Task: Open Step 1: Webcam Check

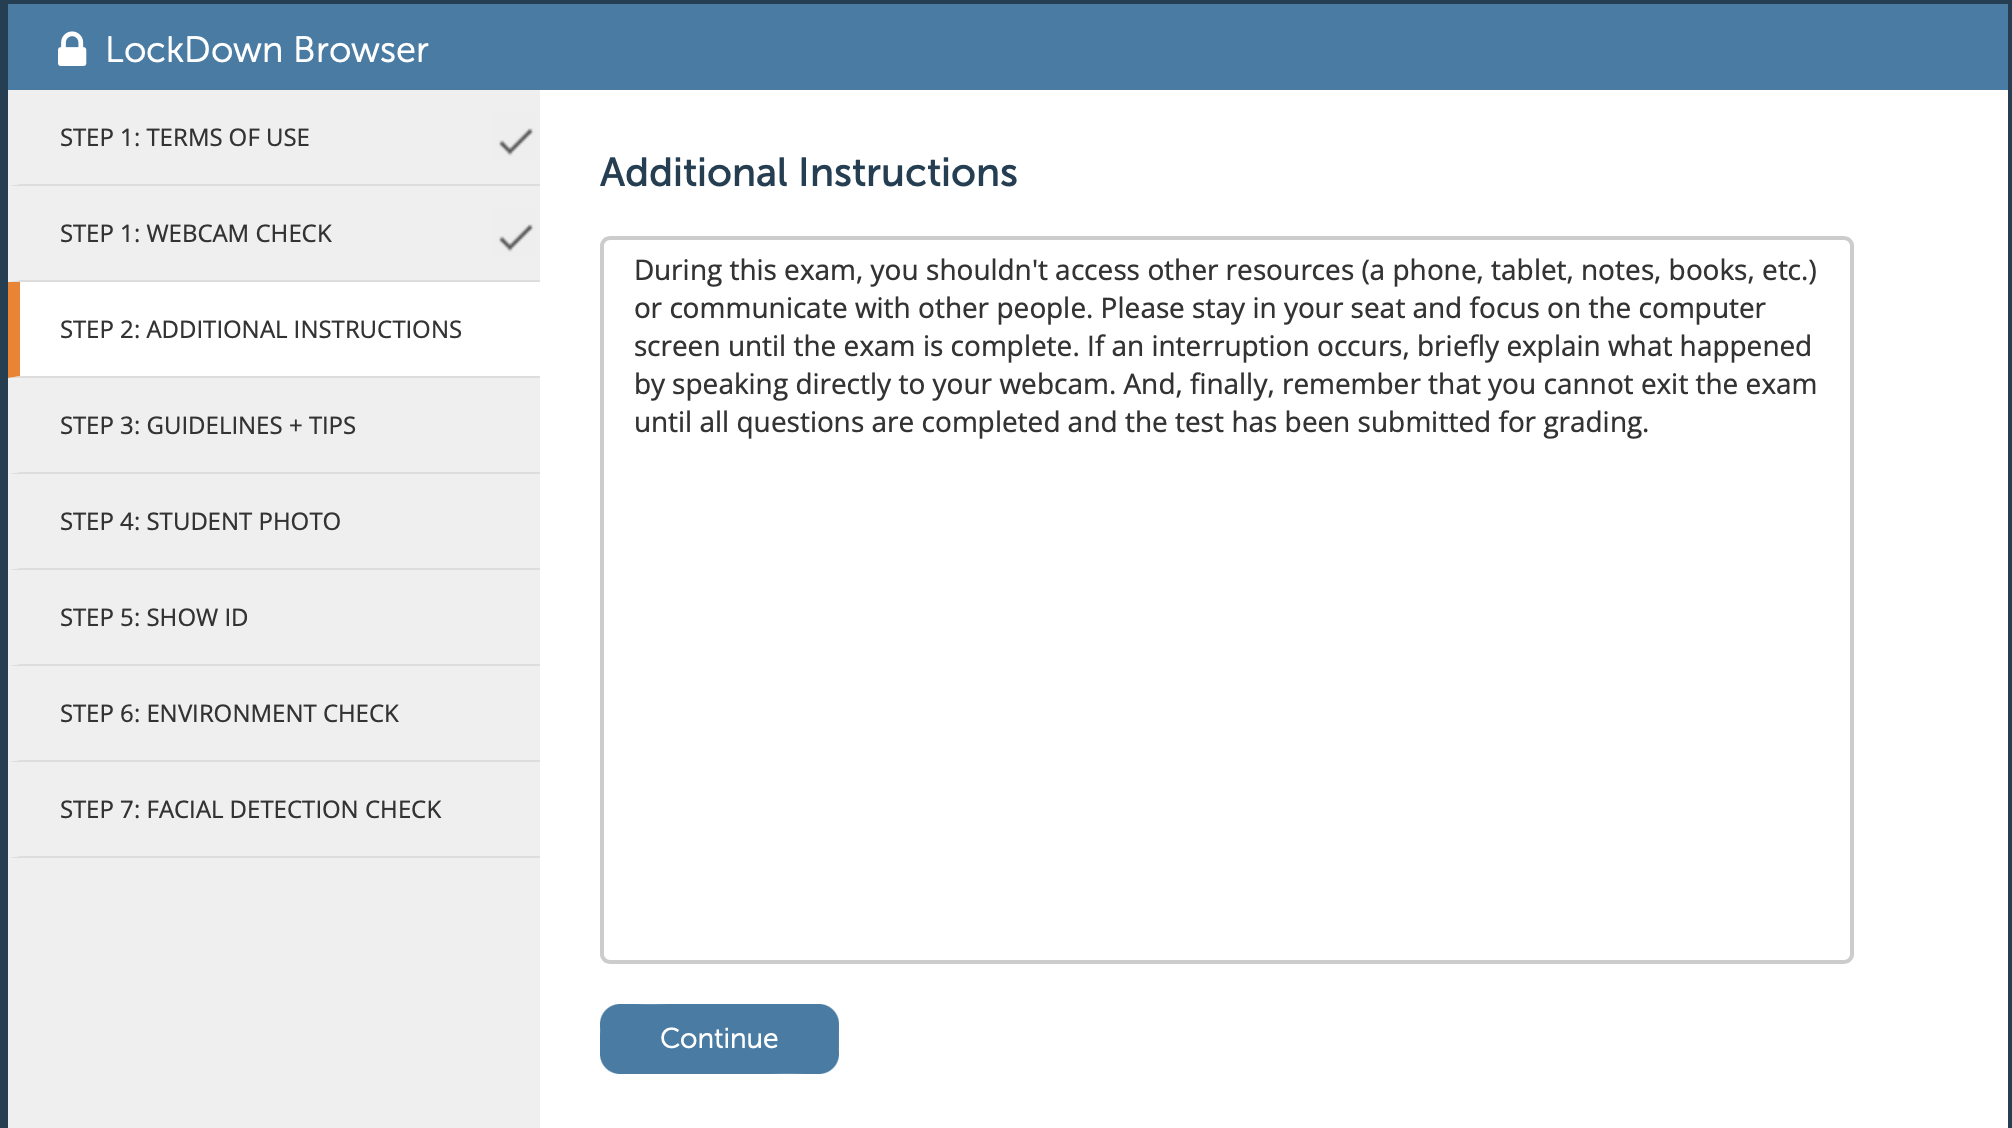Action: tap(274, 234)
